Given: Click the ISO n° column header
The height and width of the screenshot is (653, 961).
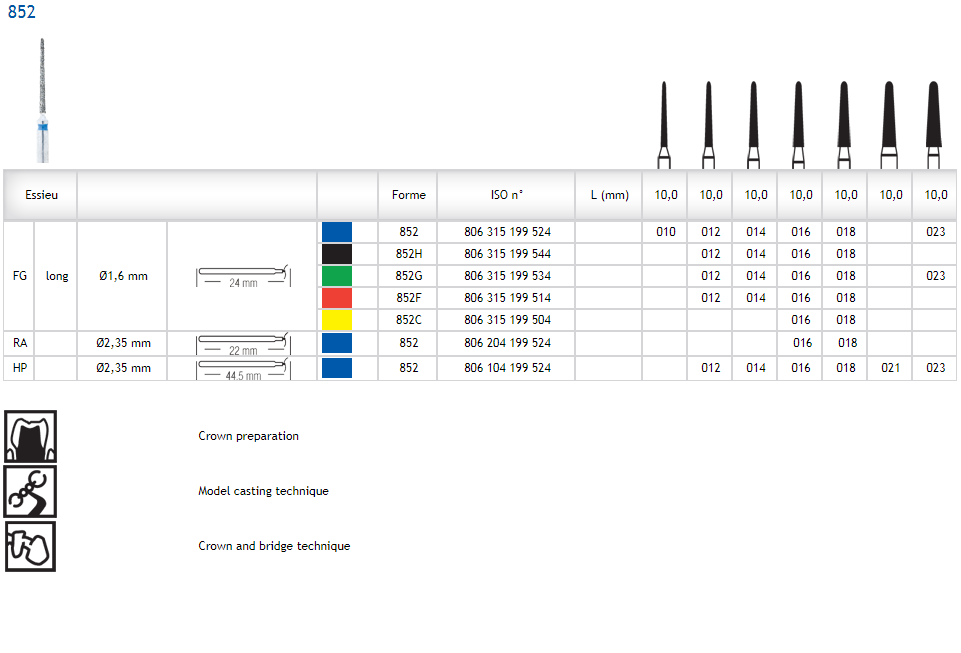Looking at the screenshot, I should tap(506, 195).
